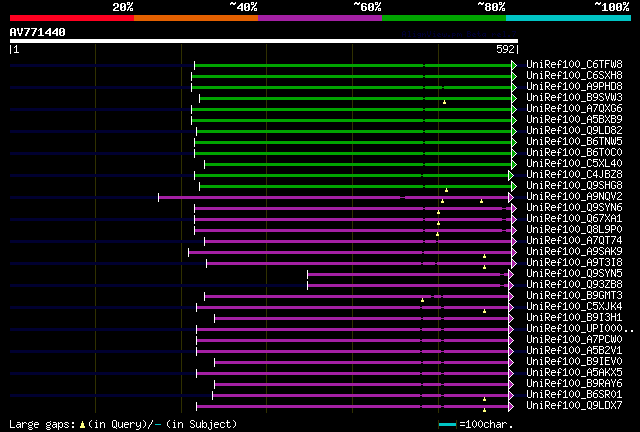The image size is (640, 432).
Task: Open hit UniRef100_A7QXG6
Action: coord(574,109)
